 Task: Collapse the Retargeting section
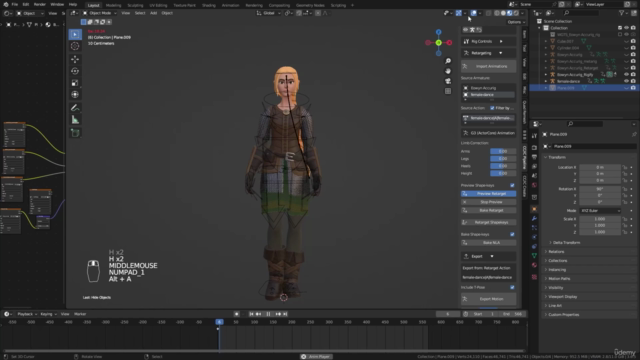click(x=489, y=53)
